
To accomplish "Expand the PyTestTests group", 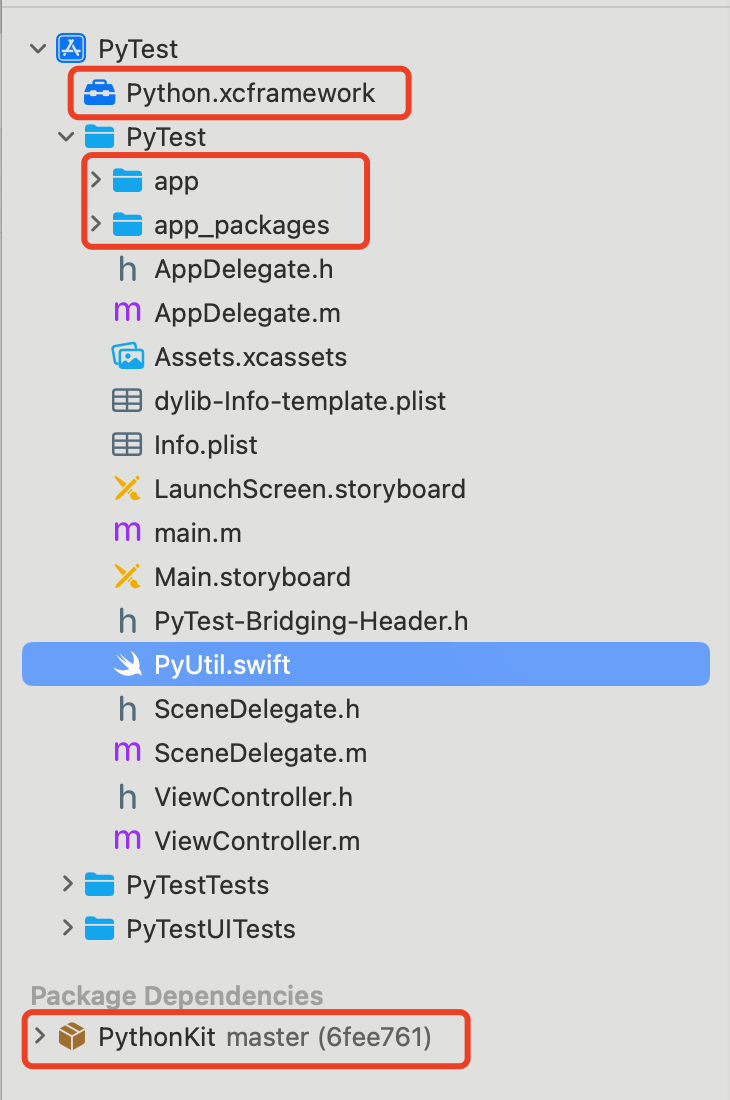I will click(x=68, y=885).
